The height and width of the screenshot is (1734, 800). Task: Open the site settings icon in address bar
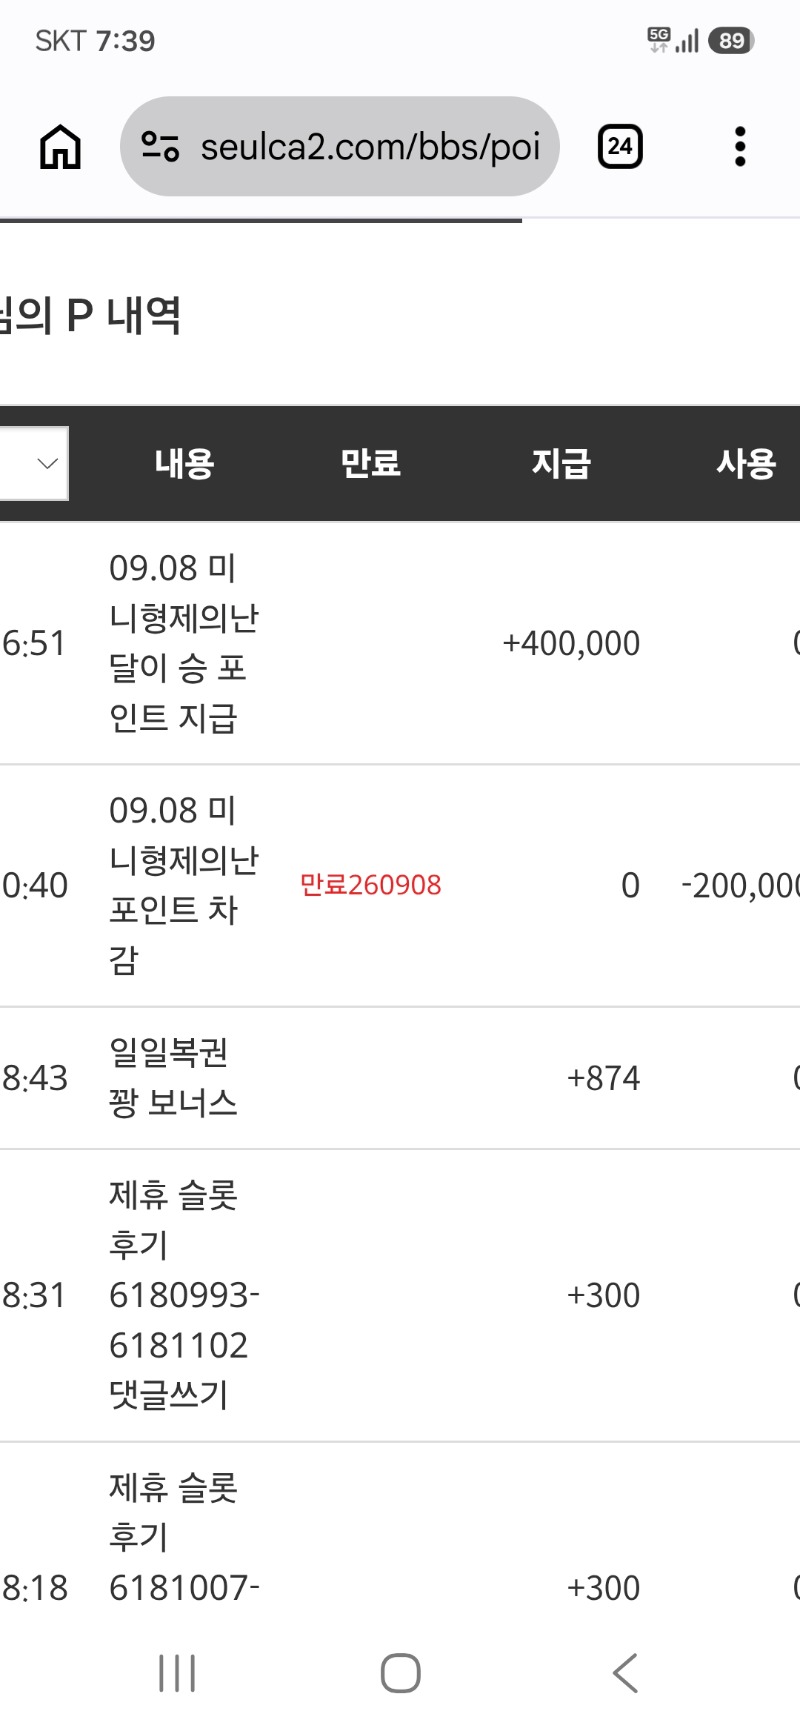160,147
